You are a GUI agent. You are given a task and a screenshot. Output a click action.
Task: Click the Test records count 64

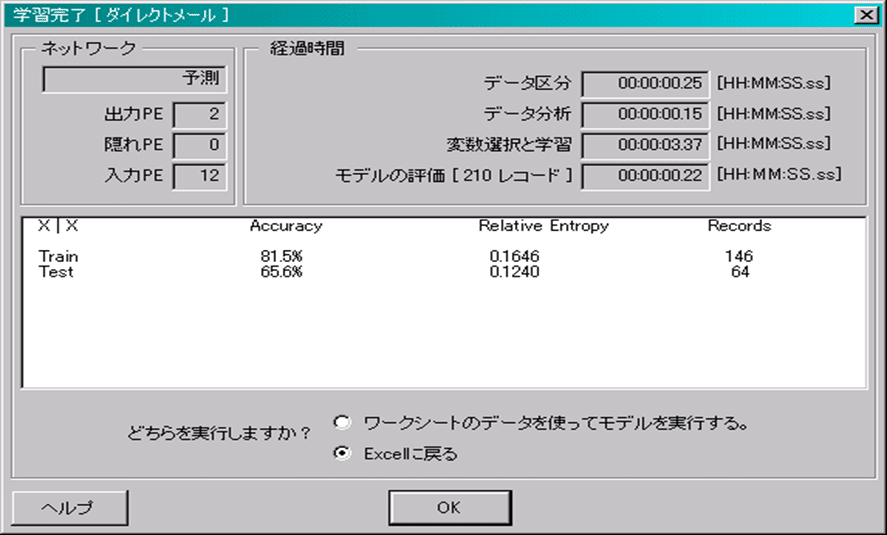pyautogui.click(x=740, y=272)
